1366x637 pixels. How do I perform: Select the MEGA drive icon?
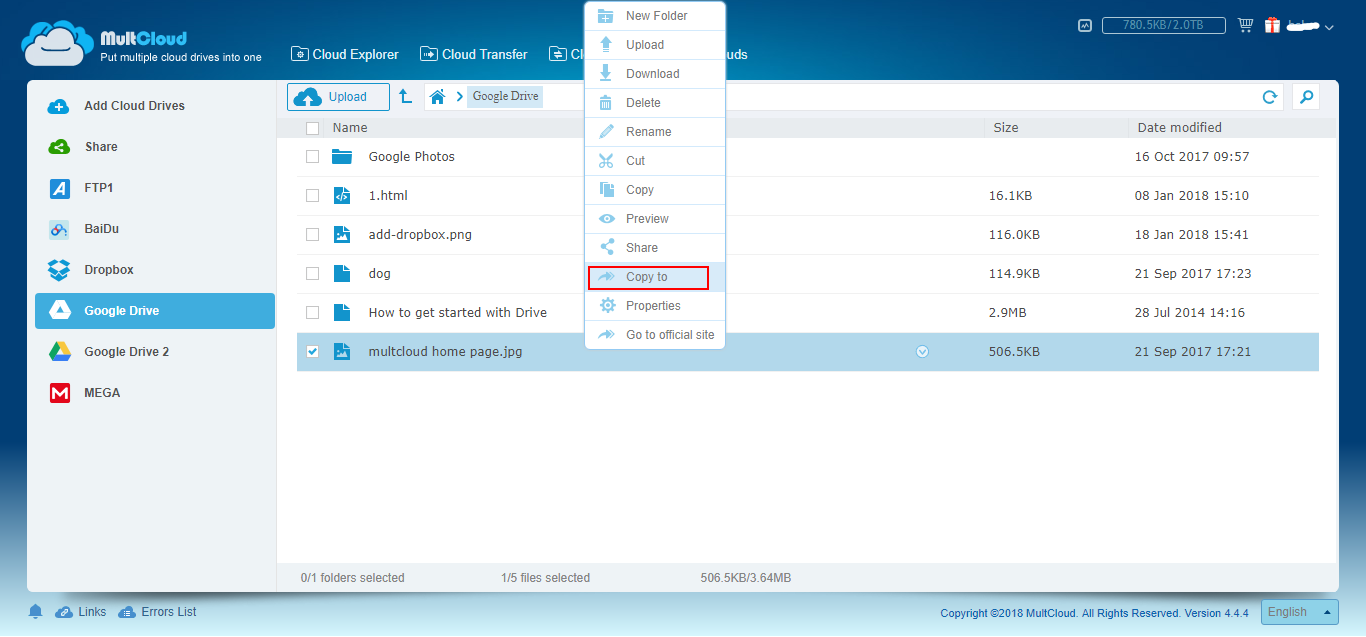59,393
